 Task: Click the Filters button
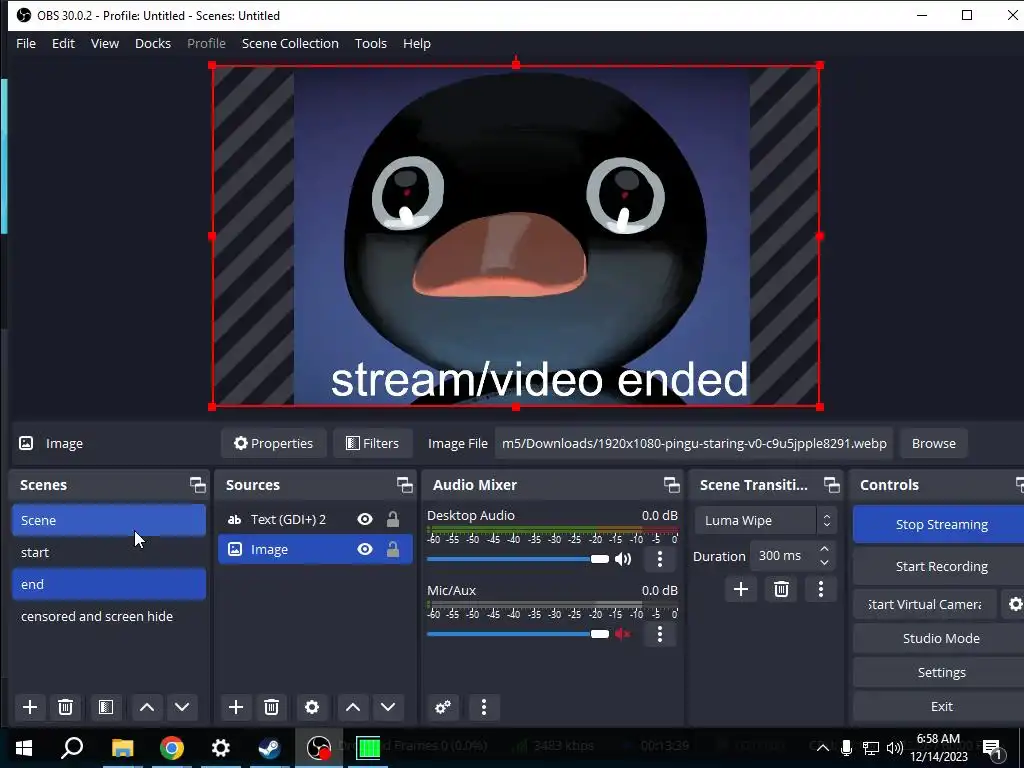tap(372, 443)
